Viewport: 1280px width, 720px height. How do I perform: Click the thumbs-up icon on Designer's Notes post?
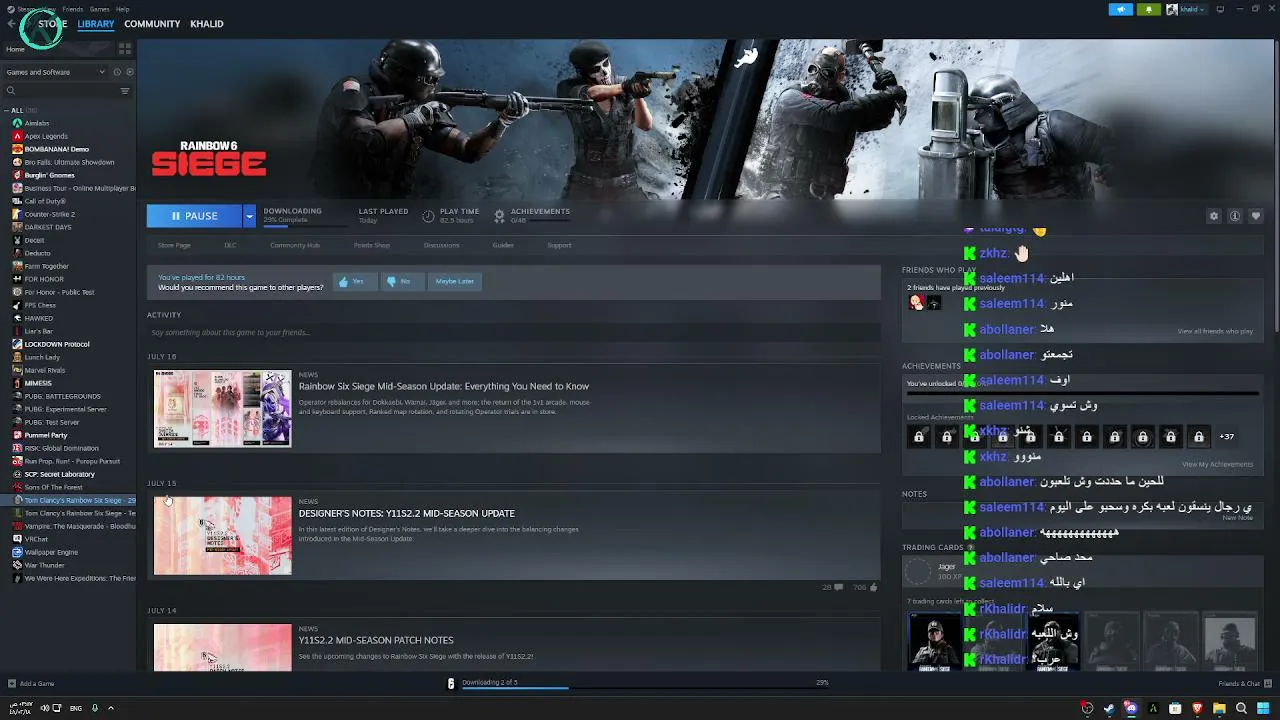(x=873, y=587)
